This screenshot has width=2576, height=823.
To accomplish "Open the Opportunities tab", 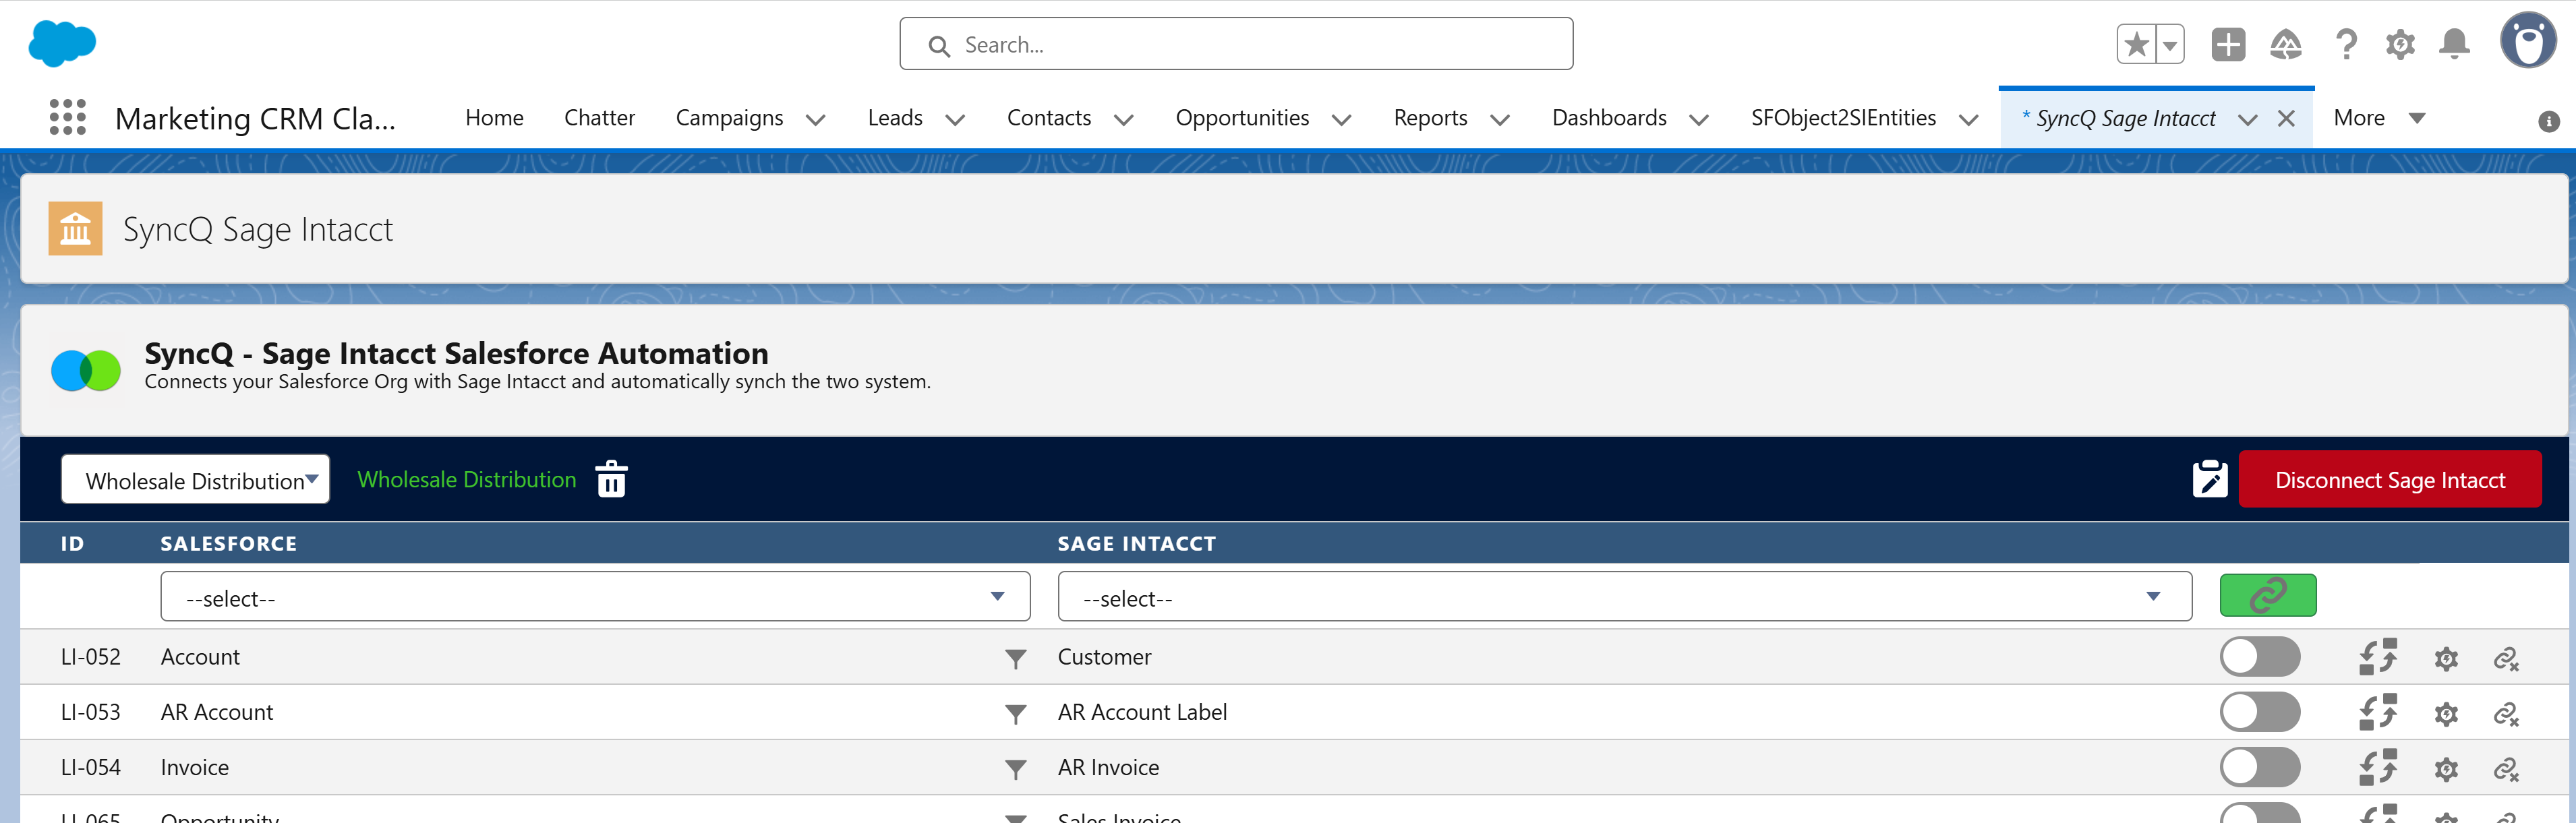I will tap(1242, 118).
